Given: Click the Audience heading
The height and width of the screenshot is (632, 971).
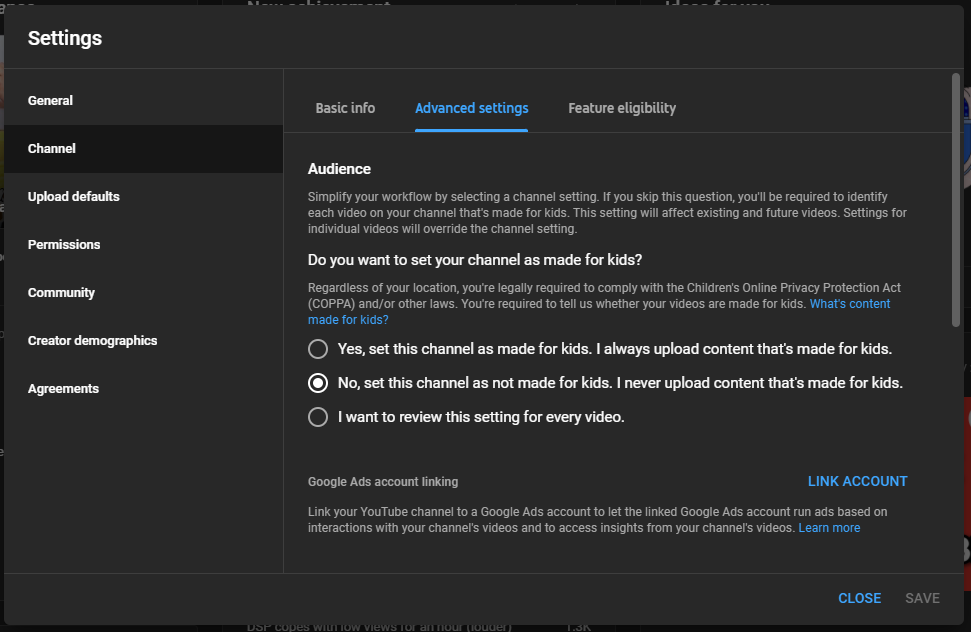Looking at the screenshot, I should 339,169.
